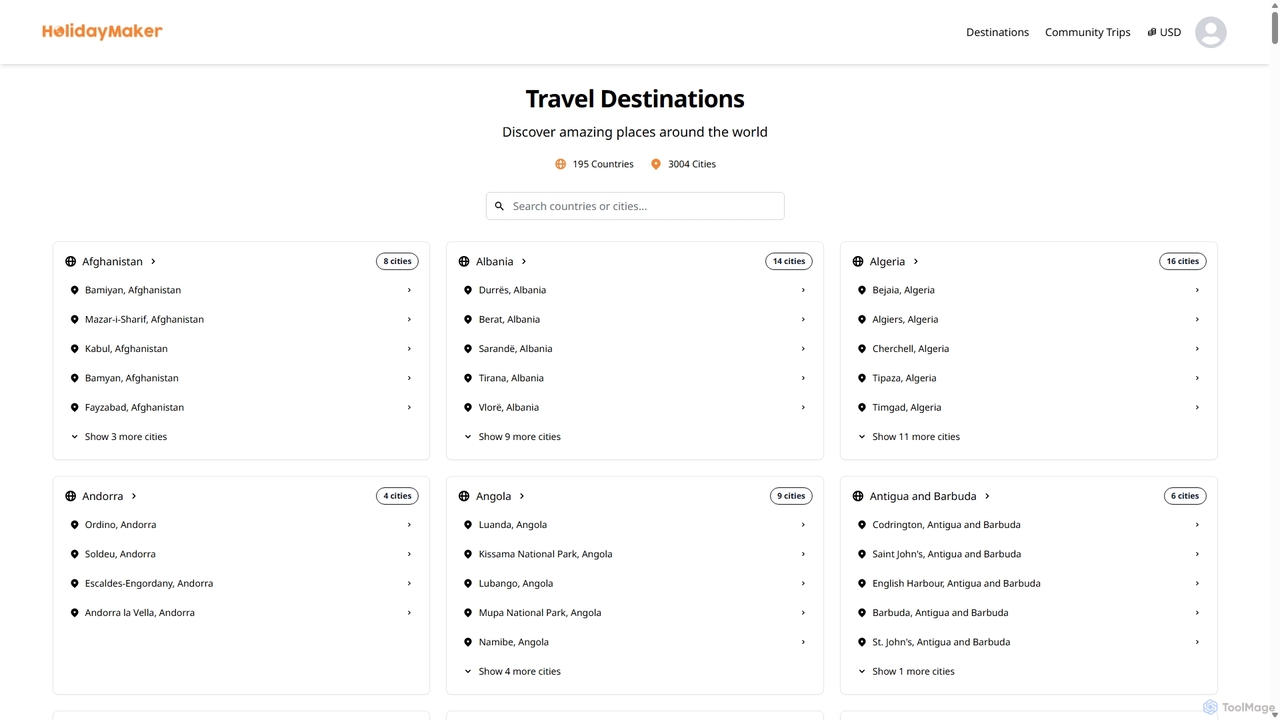Click the pin icon for Soldeu, Andorra
1280x720 pixels.
coord(74,554)
